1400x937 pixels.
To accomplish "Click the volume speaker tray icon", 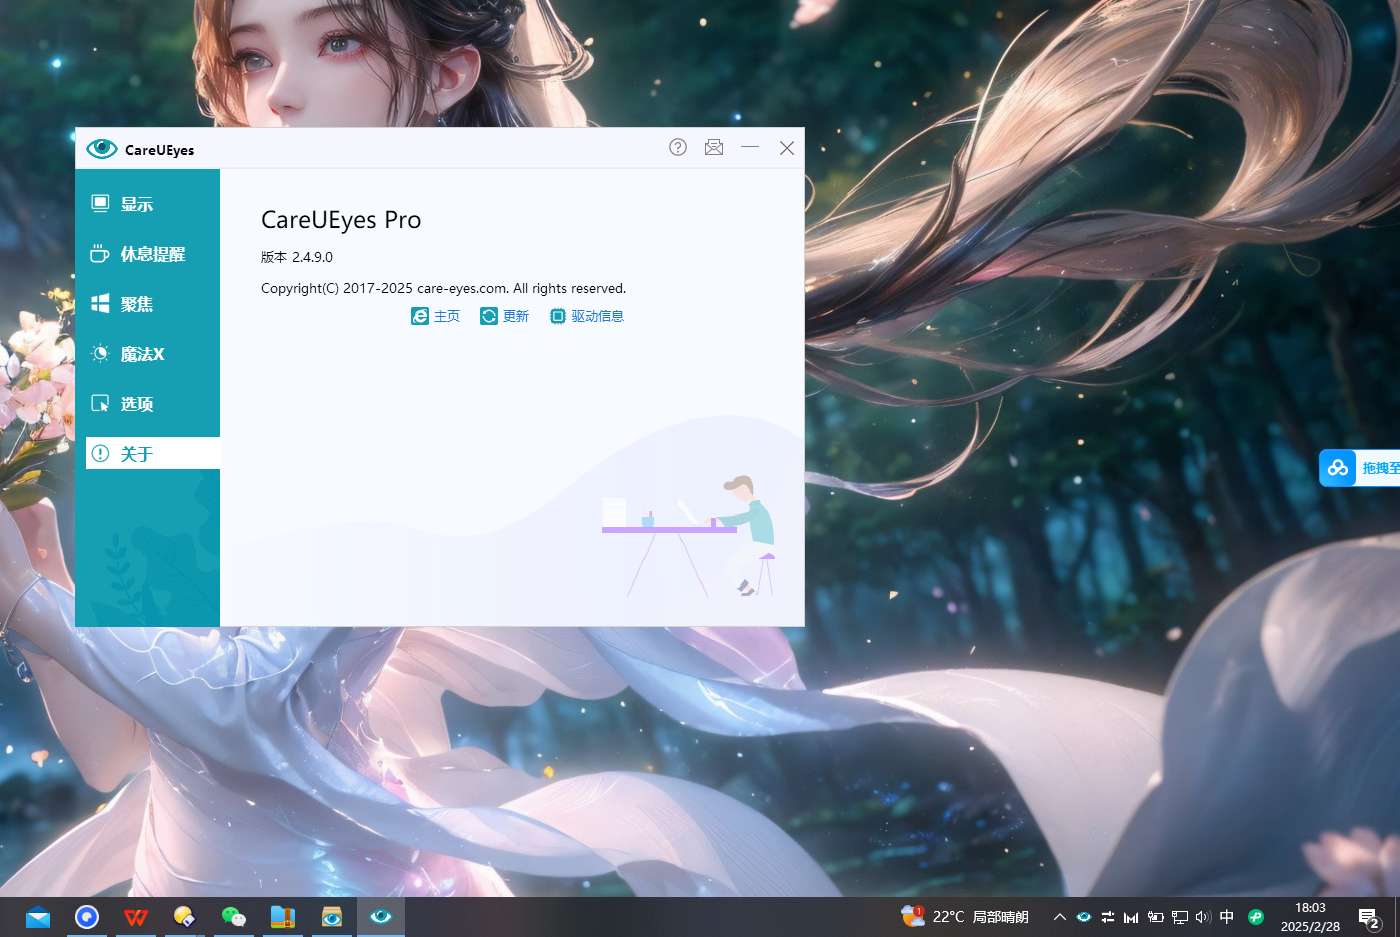I will tap(1203, 917).
